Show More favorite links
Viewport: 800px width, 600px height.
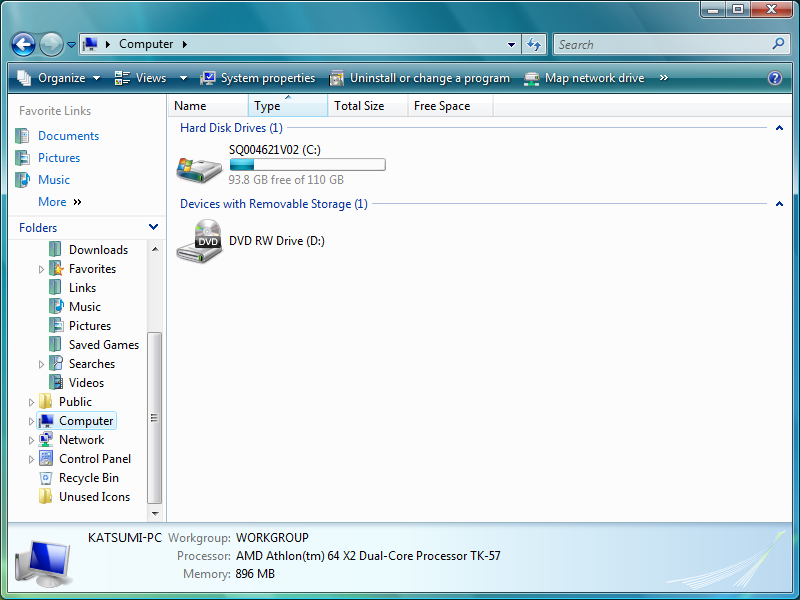pos(60,202)
